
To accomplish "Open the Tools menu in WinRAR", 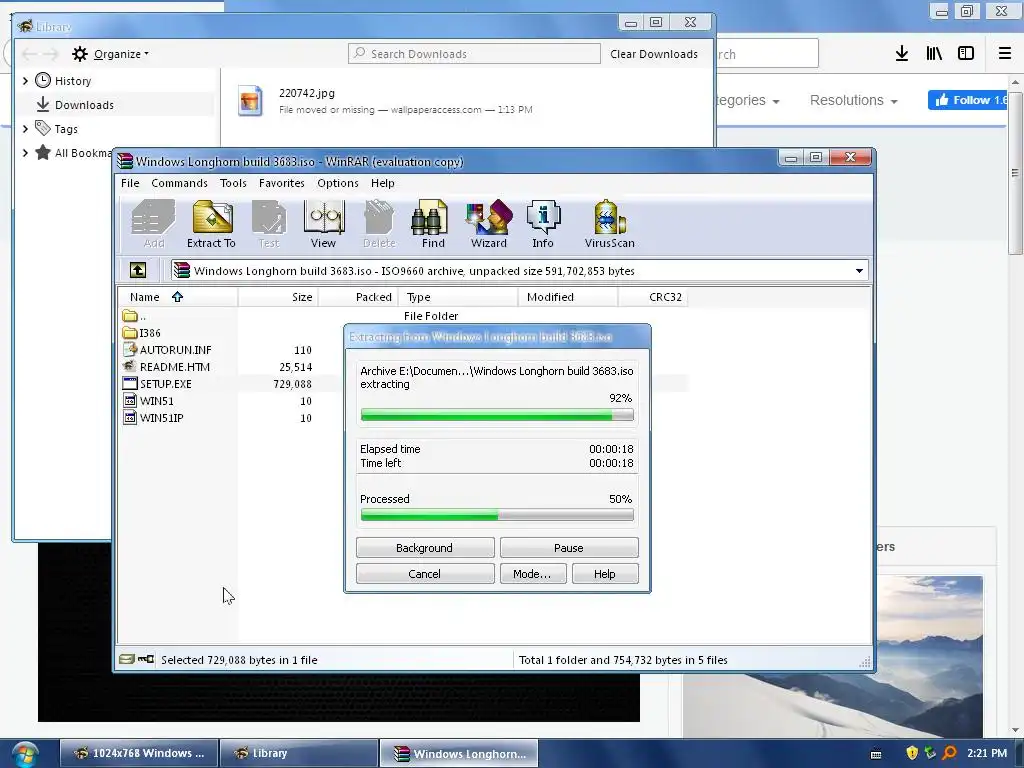I will 233,183.
